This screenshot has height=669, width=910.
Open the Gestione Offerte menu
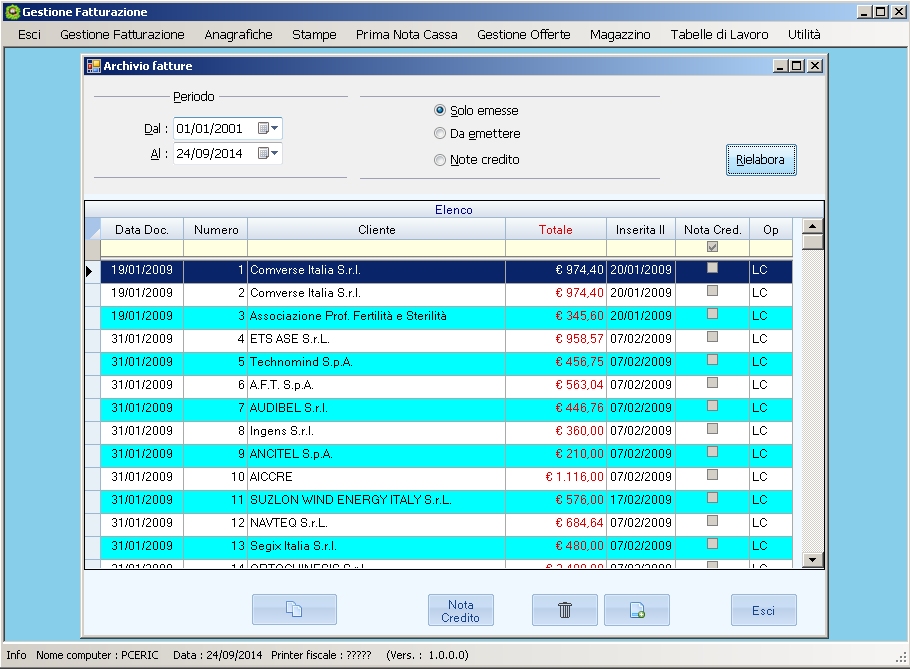point(523,35)
